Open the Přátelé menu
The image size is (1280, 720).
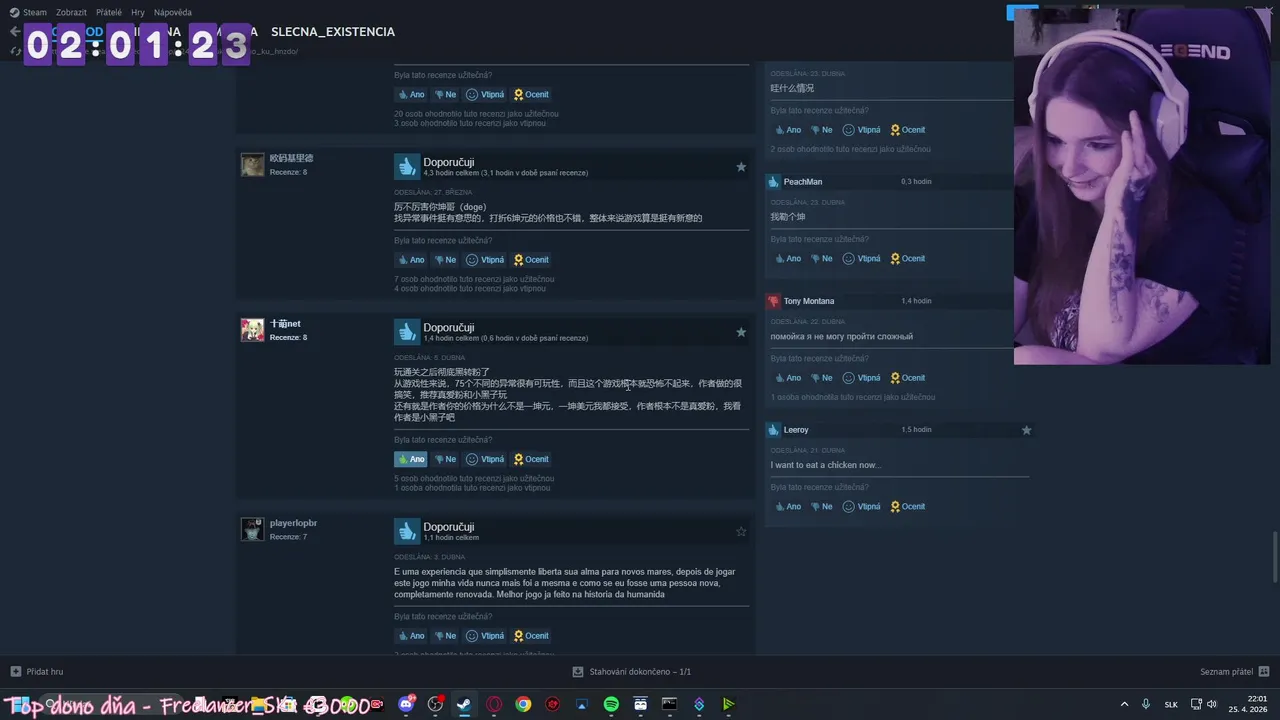pos(109,12)
